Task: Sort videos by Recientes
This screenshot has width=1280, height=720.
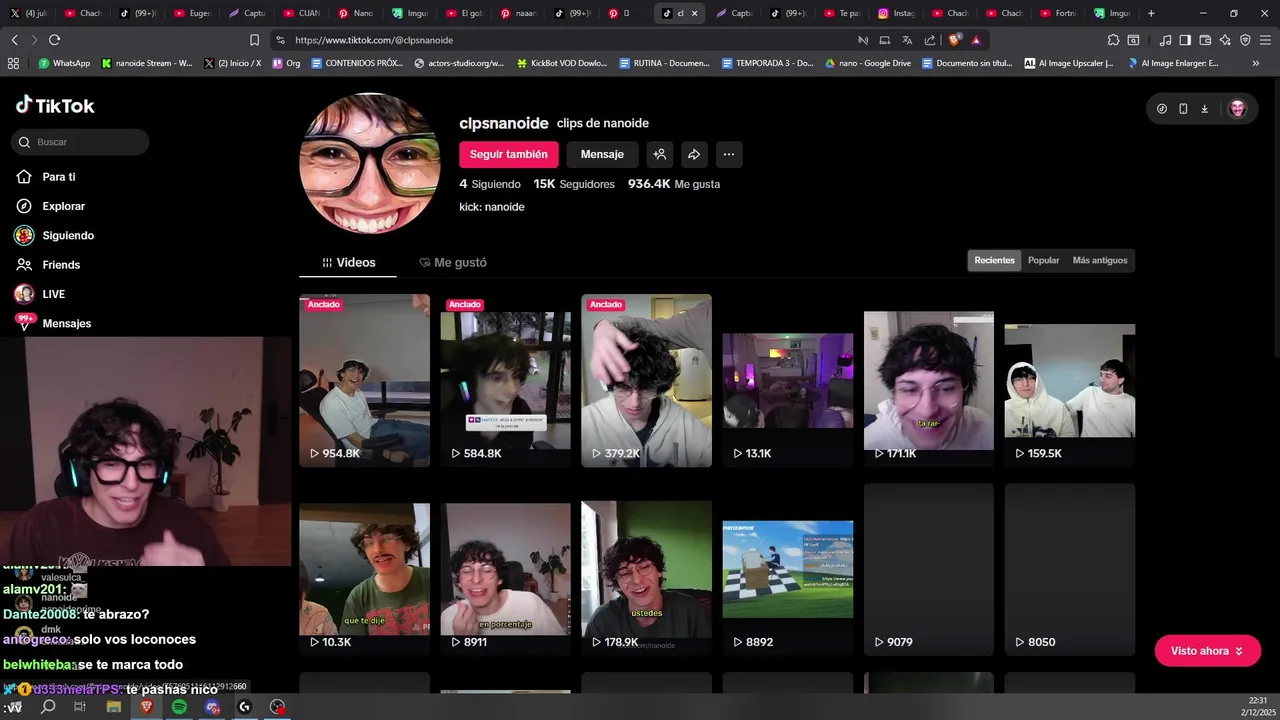Action: (994, 260)
